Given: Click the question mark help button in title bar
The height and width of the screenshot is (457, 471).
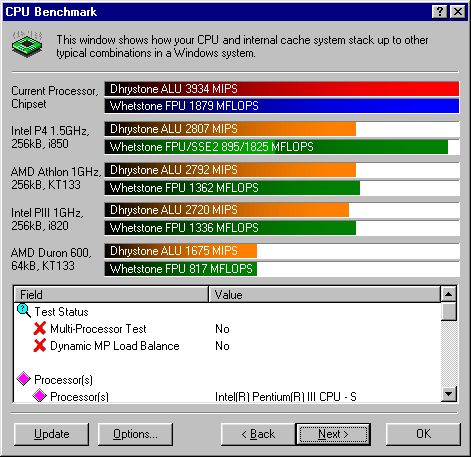Looking at the screenshot, I should [x=440, y=12].
